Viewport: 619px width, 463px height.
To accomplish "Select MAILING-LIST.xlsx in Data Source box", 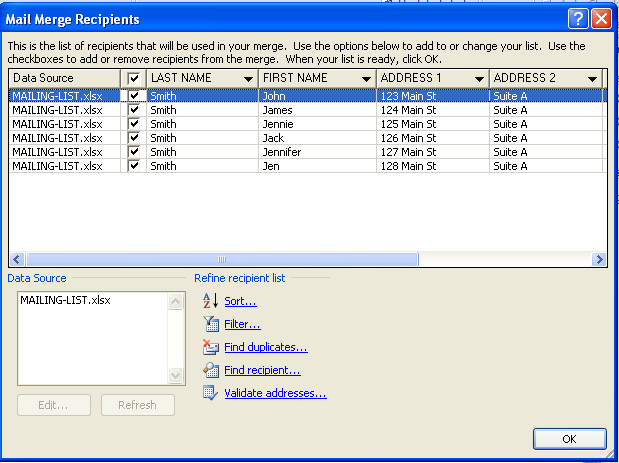I will [65, 300].
